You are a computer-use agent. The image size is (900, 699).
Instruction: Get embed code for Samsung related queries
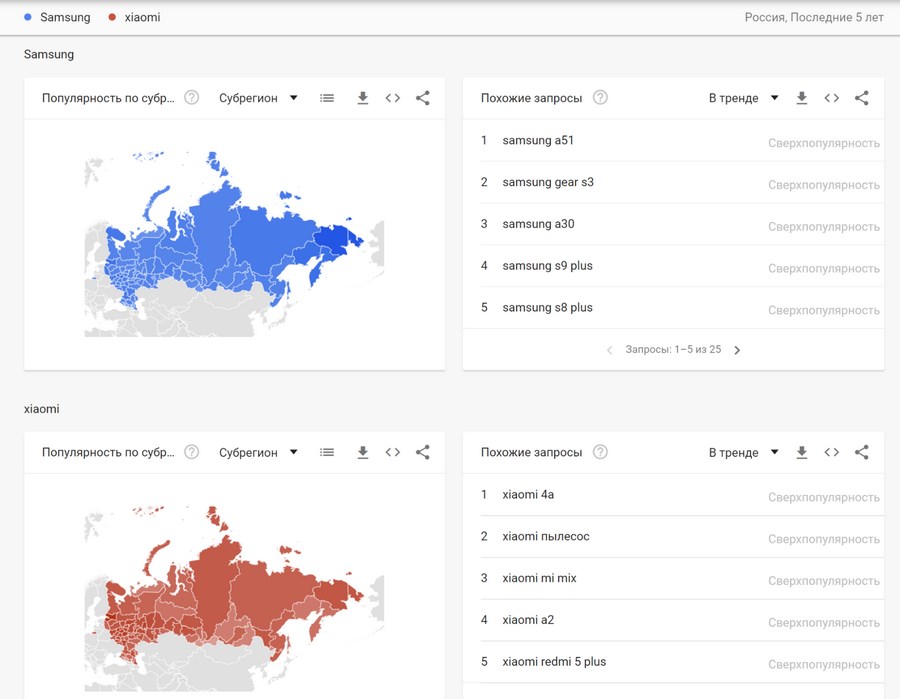(832, 98)
